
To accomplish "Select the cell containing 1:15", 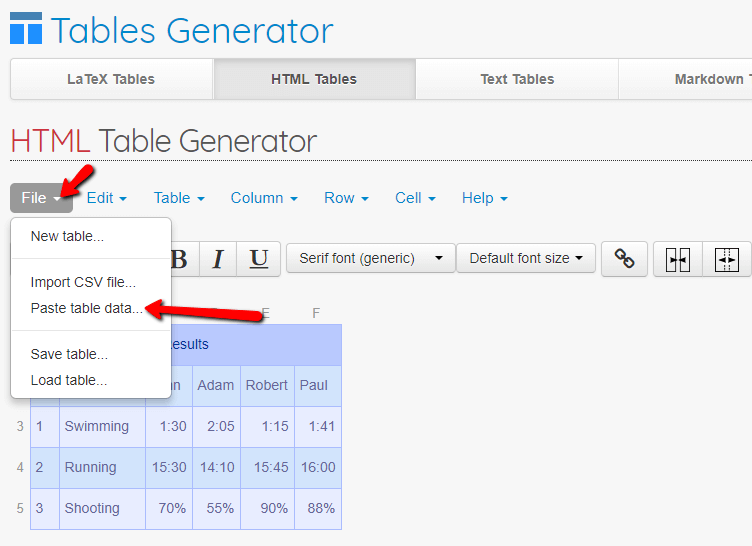I will pos(267,427).
